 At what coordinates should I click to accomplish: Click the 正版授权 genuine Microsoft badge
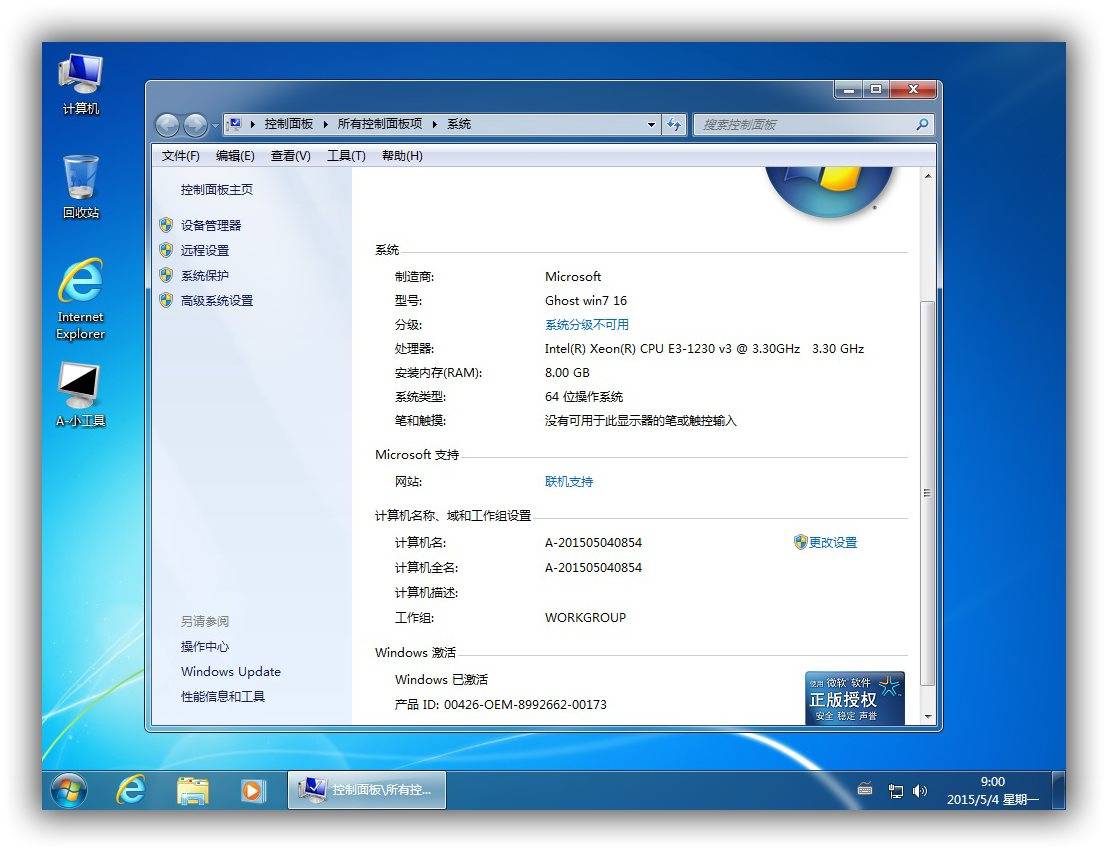point(855,698)
